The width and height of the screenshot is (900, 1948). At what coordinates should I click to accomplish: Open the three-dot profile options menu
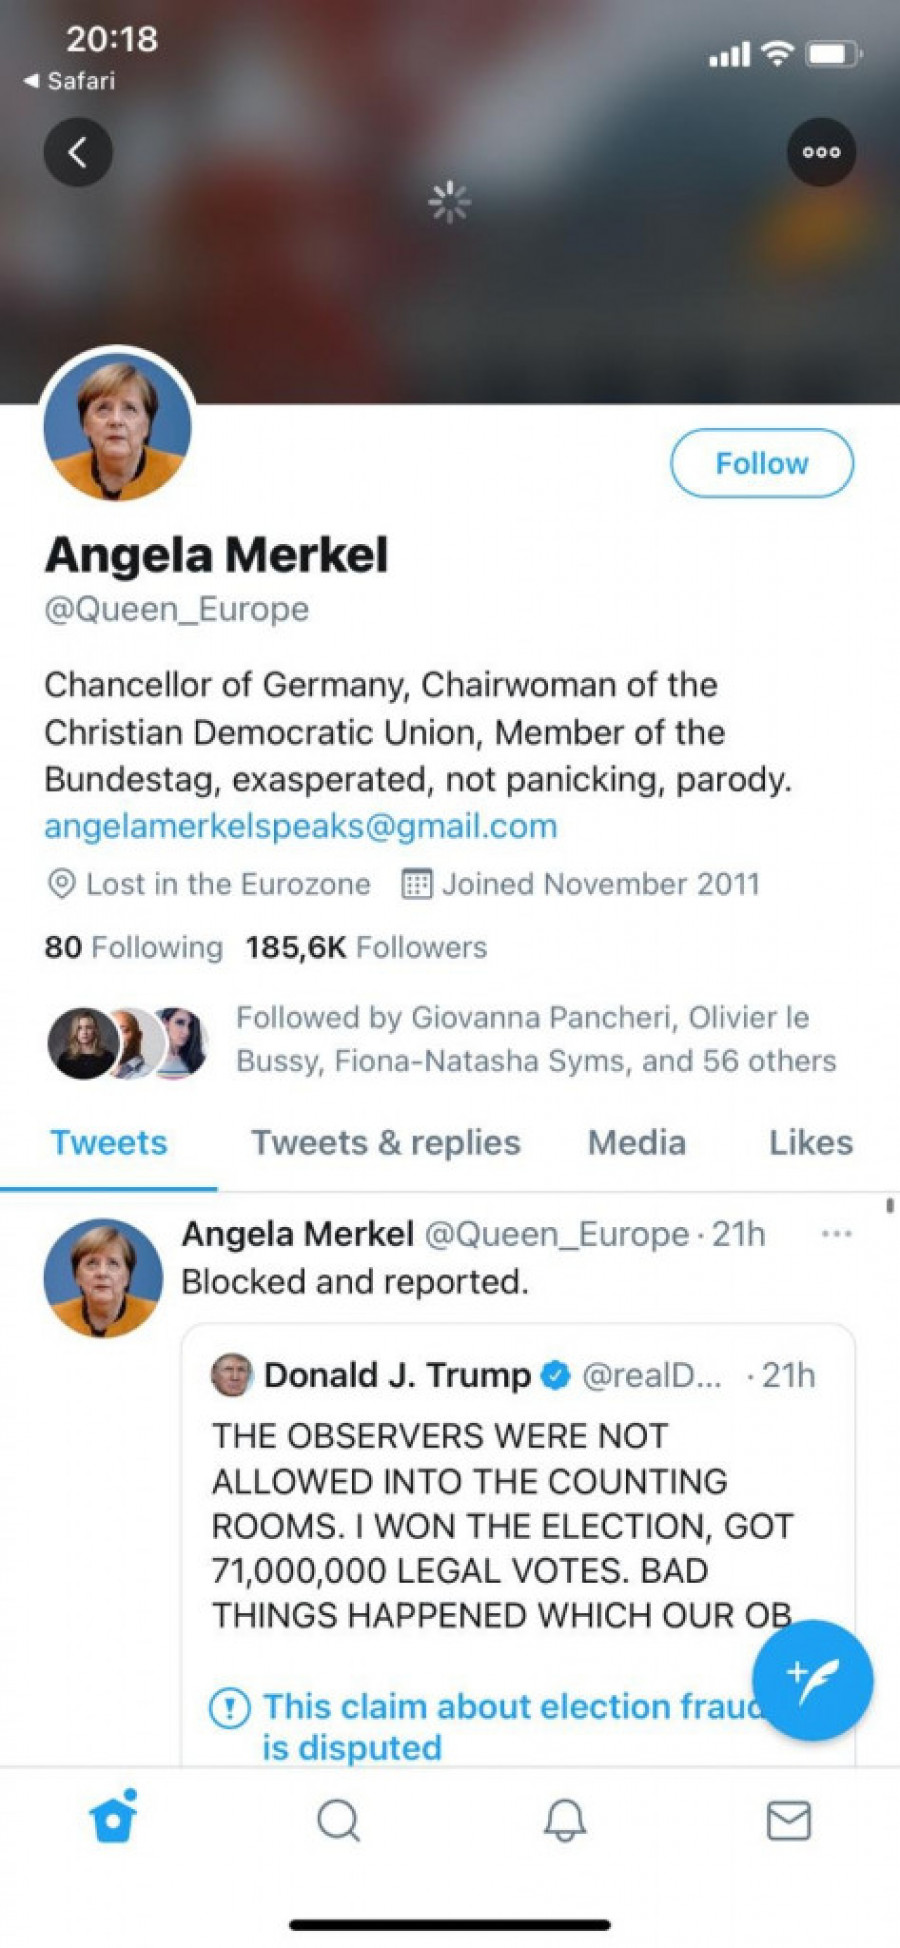(821, 152)
